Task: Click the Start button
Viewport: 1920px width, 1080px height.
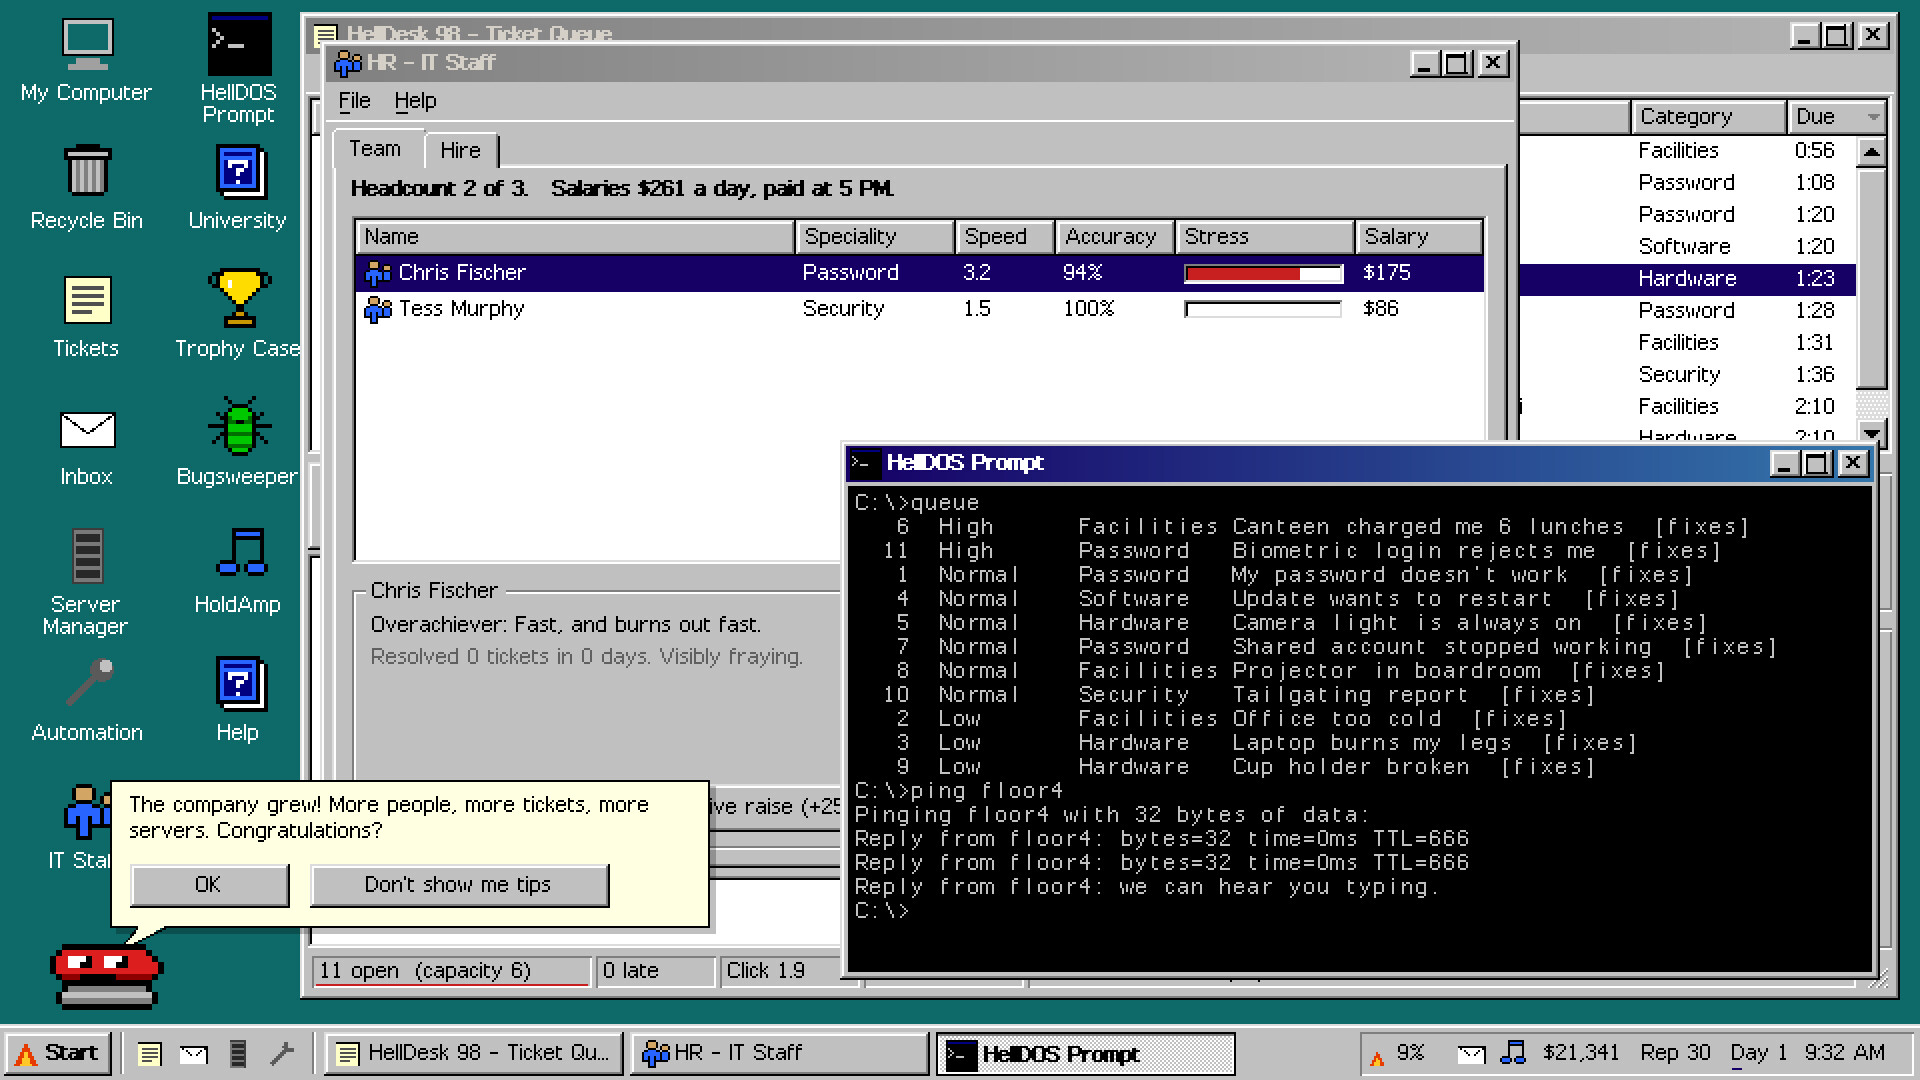Action: (58, 1053)
